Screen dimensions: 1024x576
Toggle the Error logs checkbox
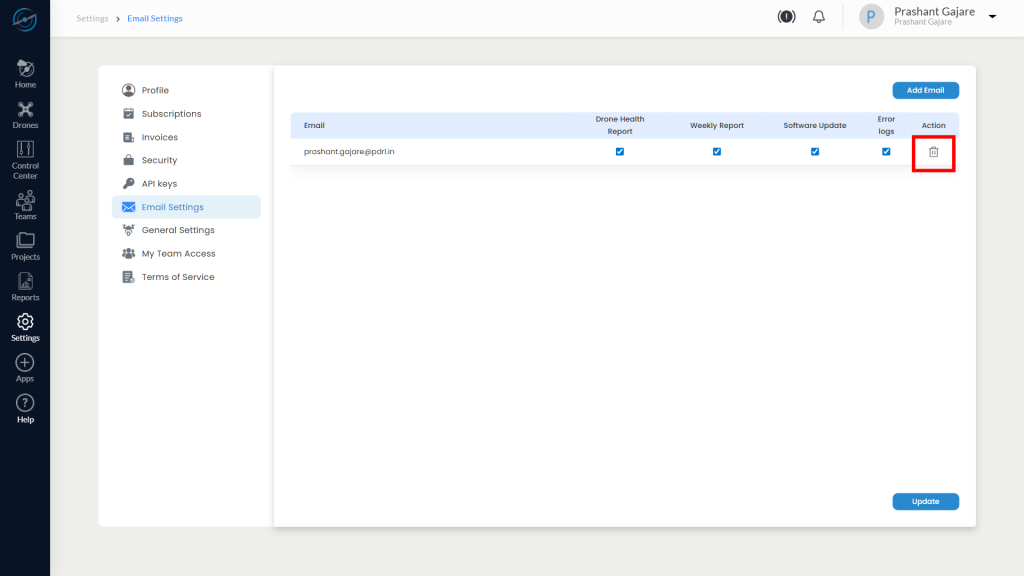[885, 151]
